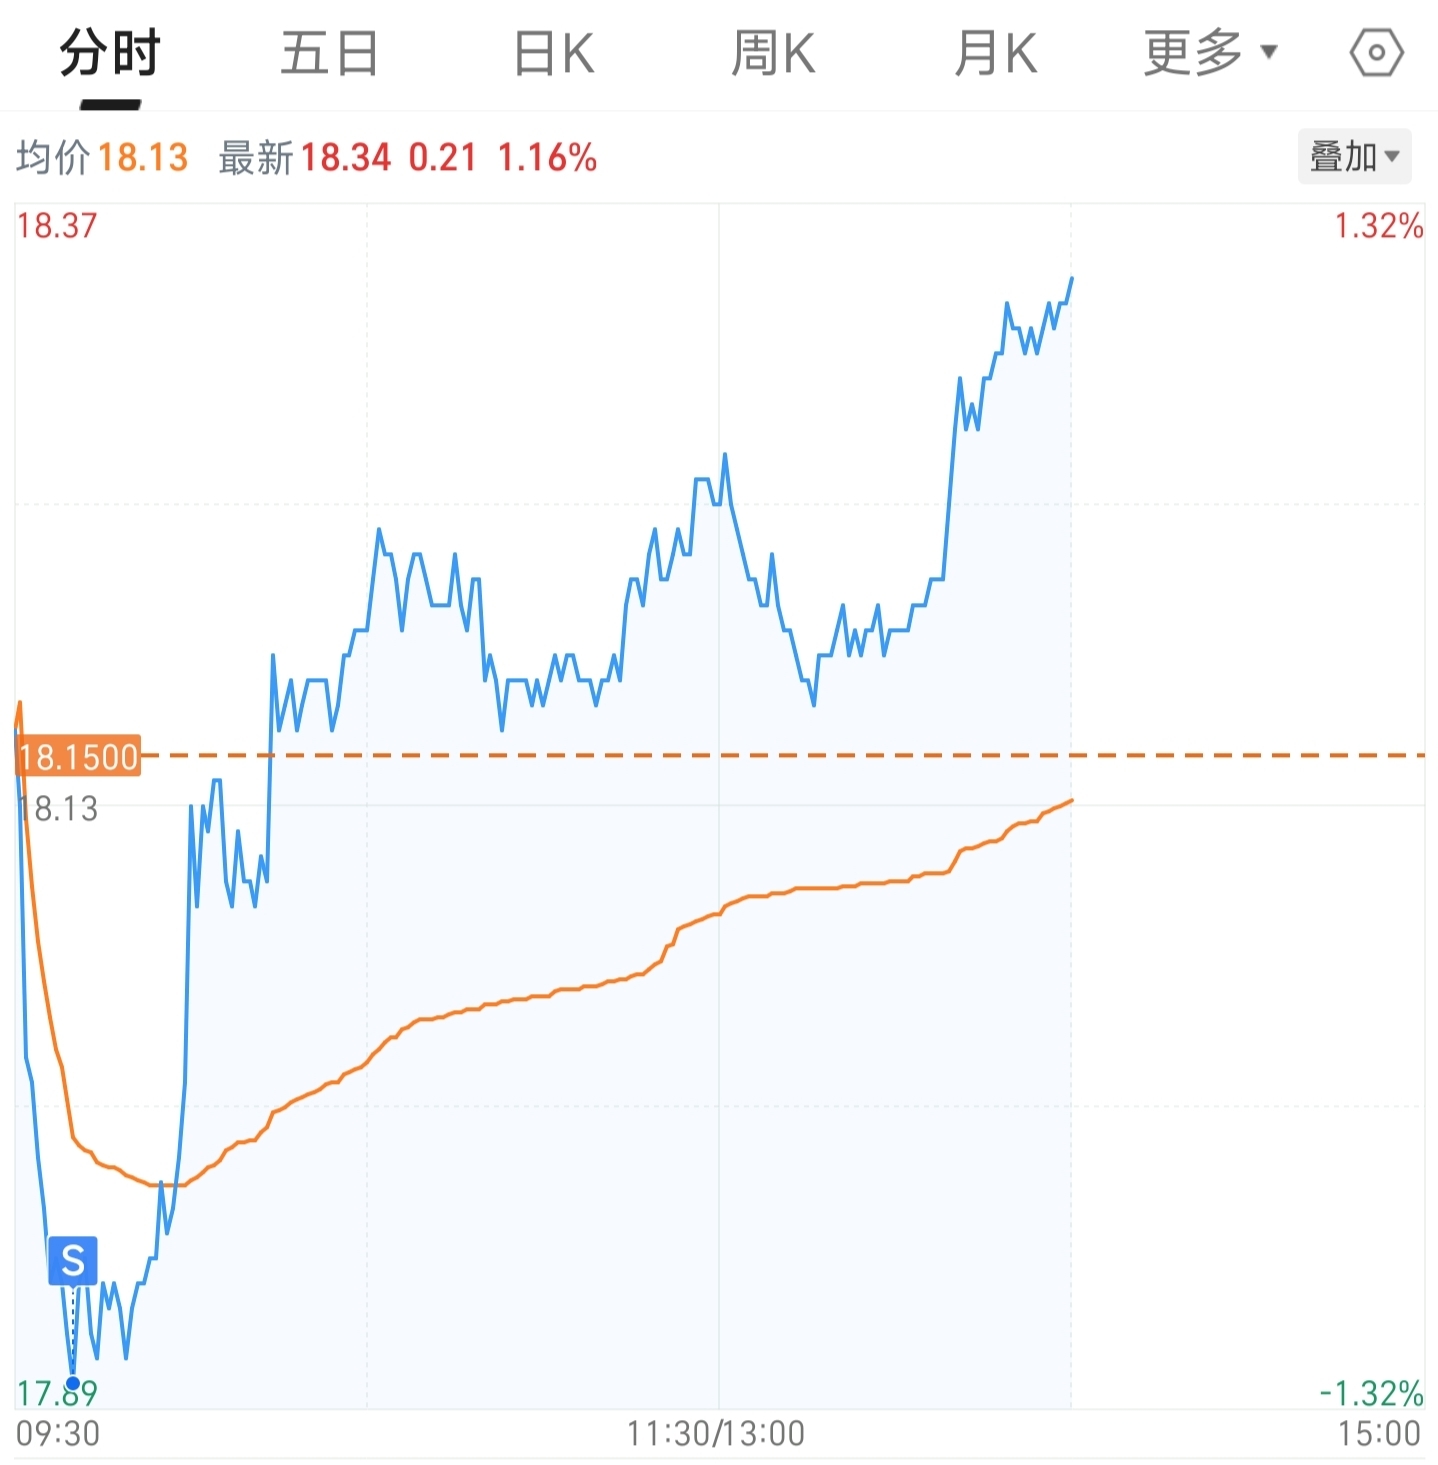Click the 15:00 closing time label
The height and width of the screenshot is (1465, 1438).
[x=1379, y=1434]
